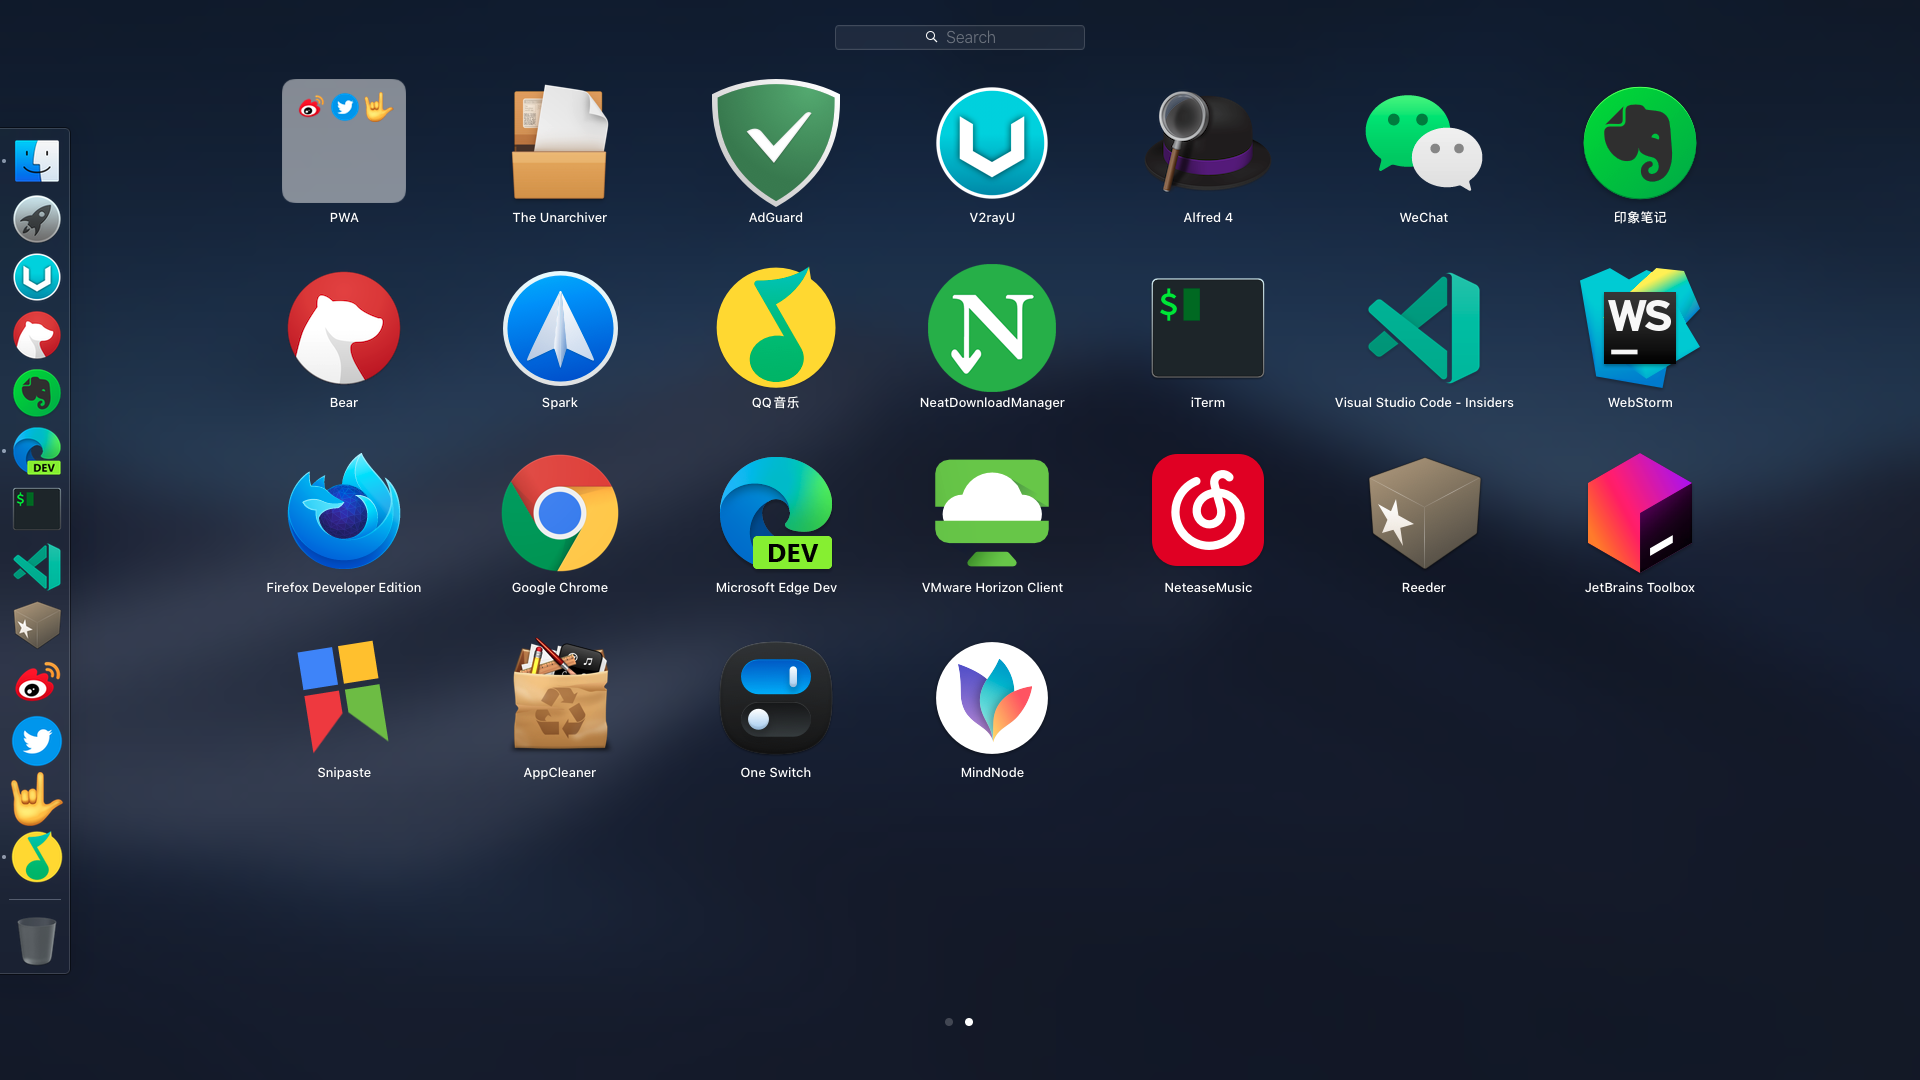Open Visual Studio Code - Insiders
The image size is (1920, 1080).
click(x=1423, y=328)
